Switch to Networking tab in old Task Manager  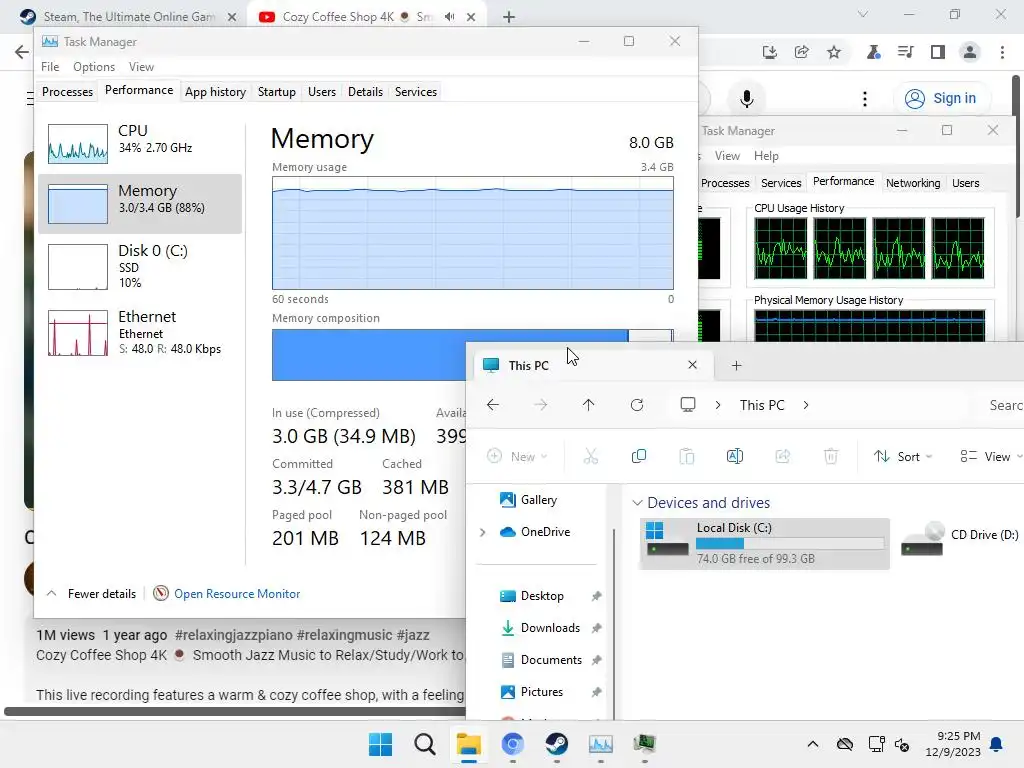(x=913, y=183)
